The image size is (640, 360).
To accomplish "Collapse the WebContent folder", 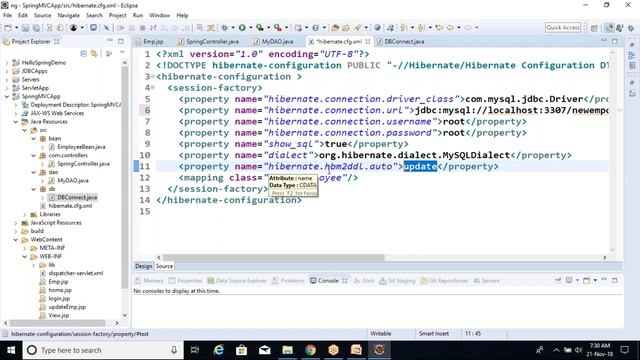I will [16, 240].
